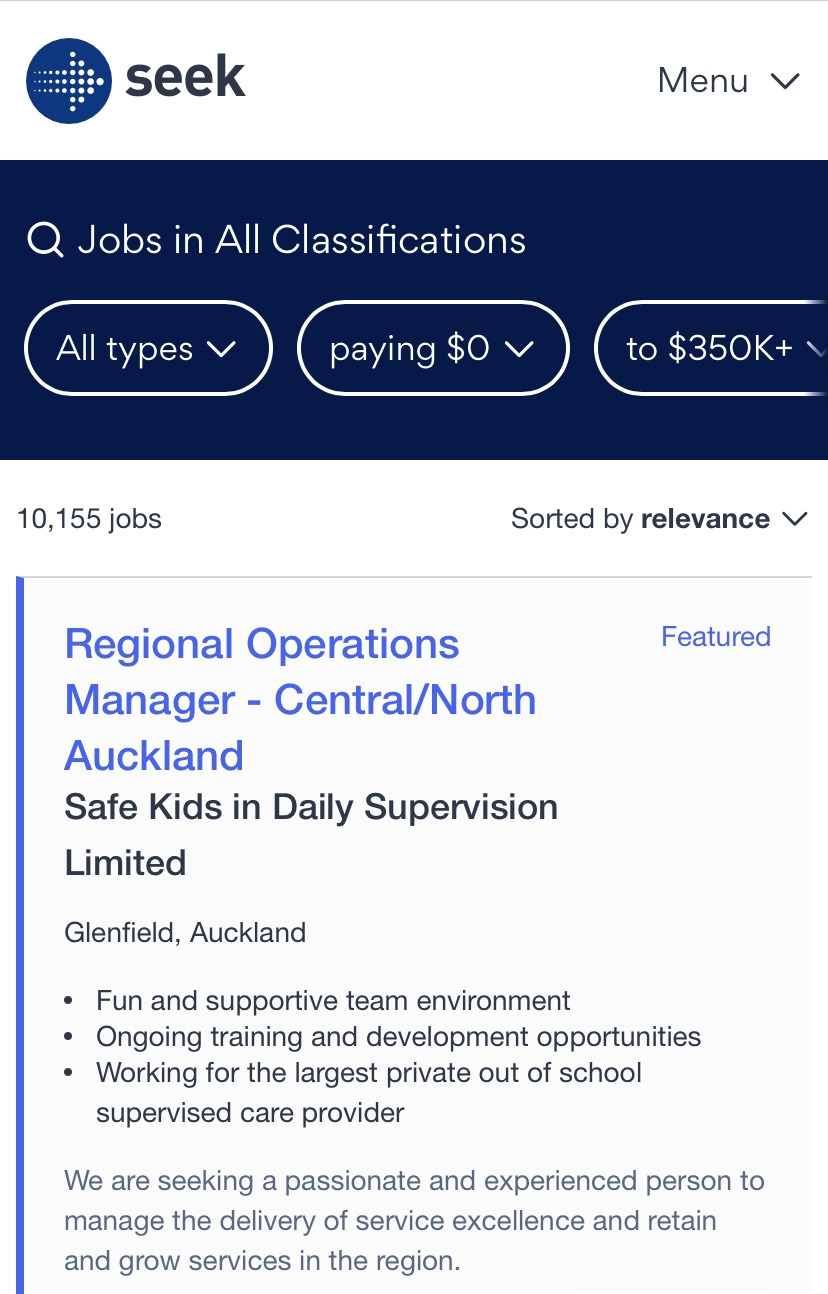Open the All types dropdown
828x1294 pixels.
147,348
